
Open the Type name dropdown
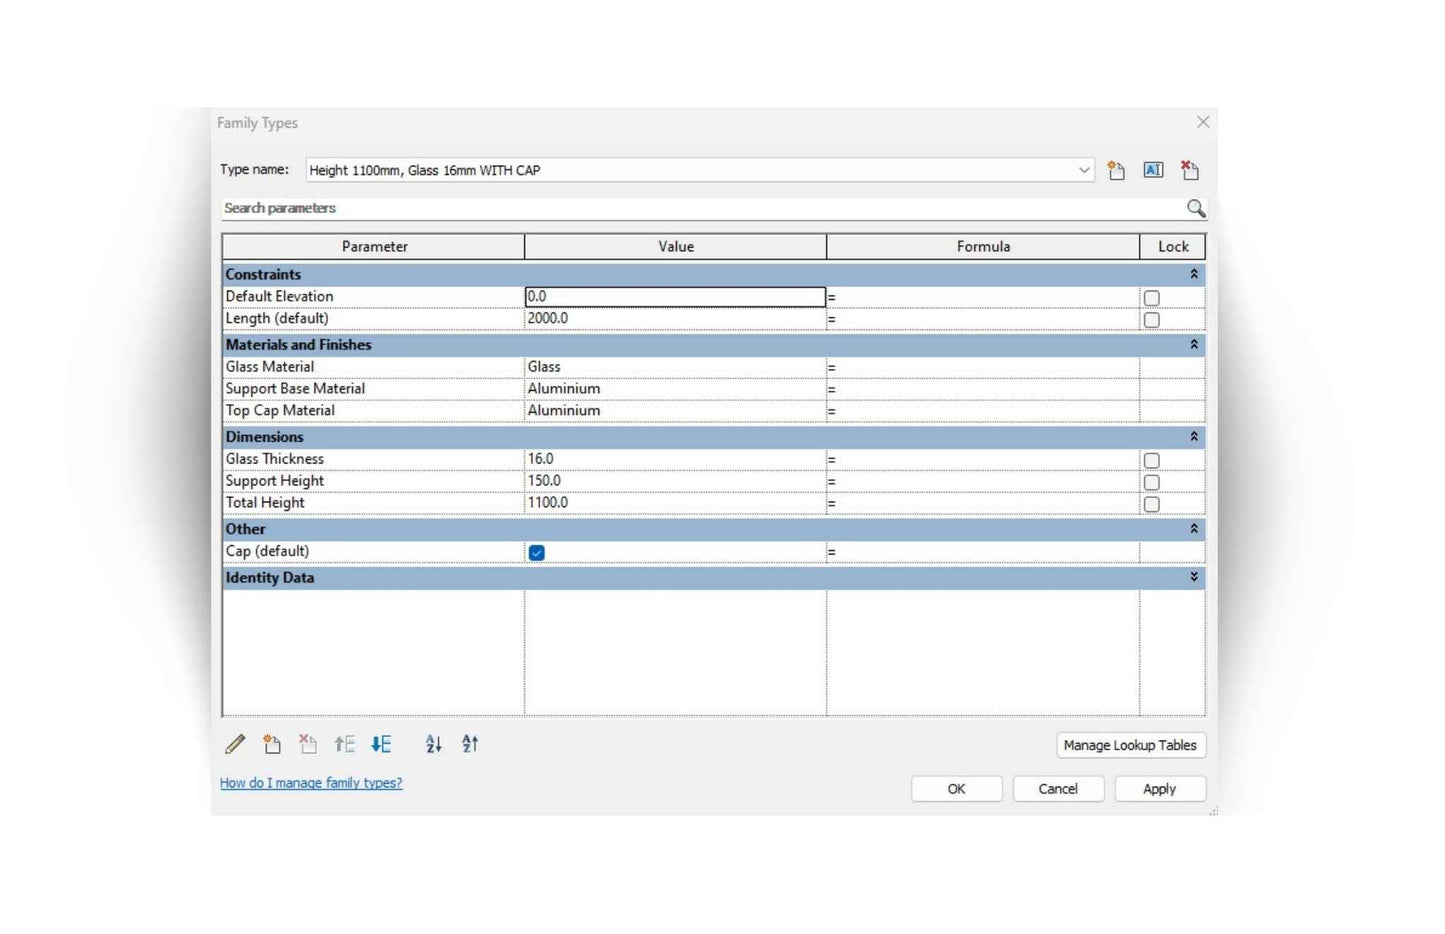(x=1084, y=170)
